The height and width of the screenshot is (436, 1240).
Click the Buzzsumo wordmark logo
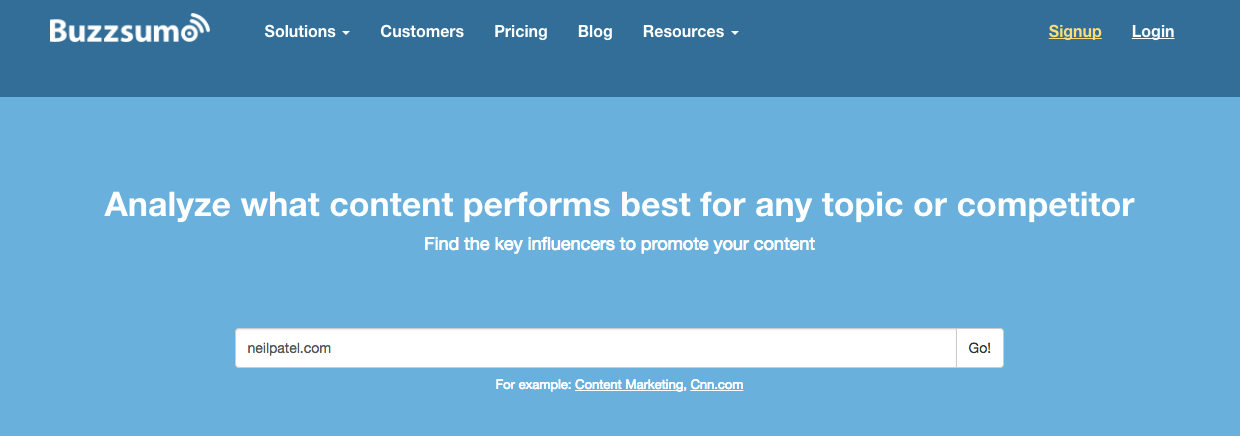tap(130, 29)
